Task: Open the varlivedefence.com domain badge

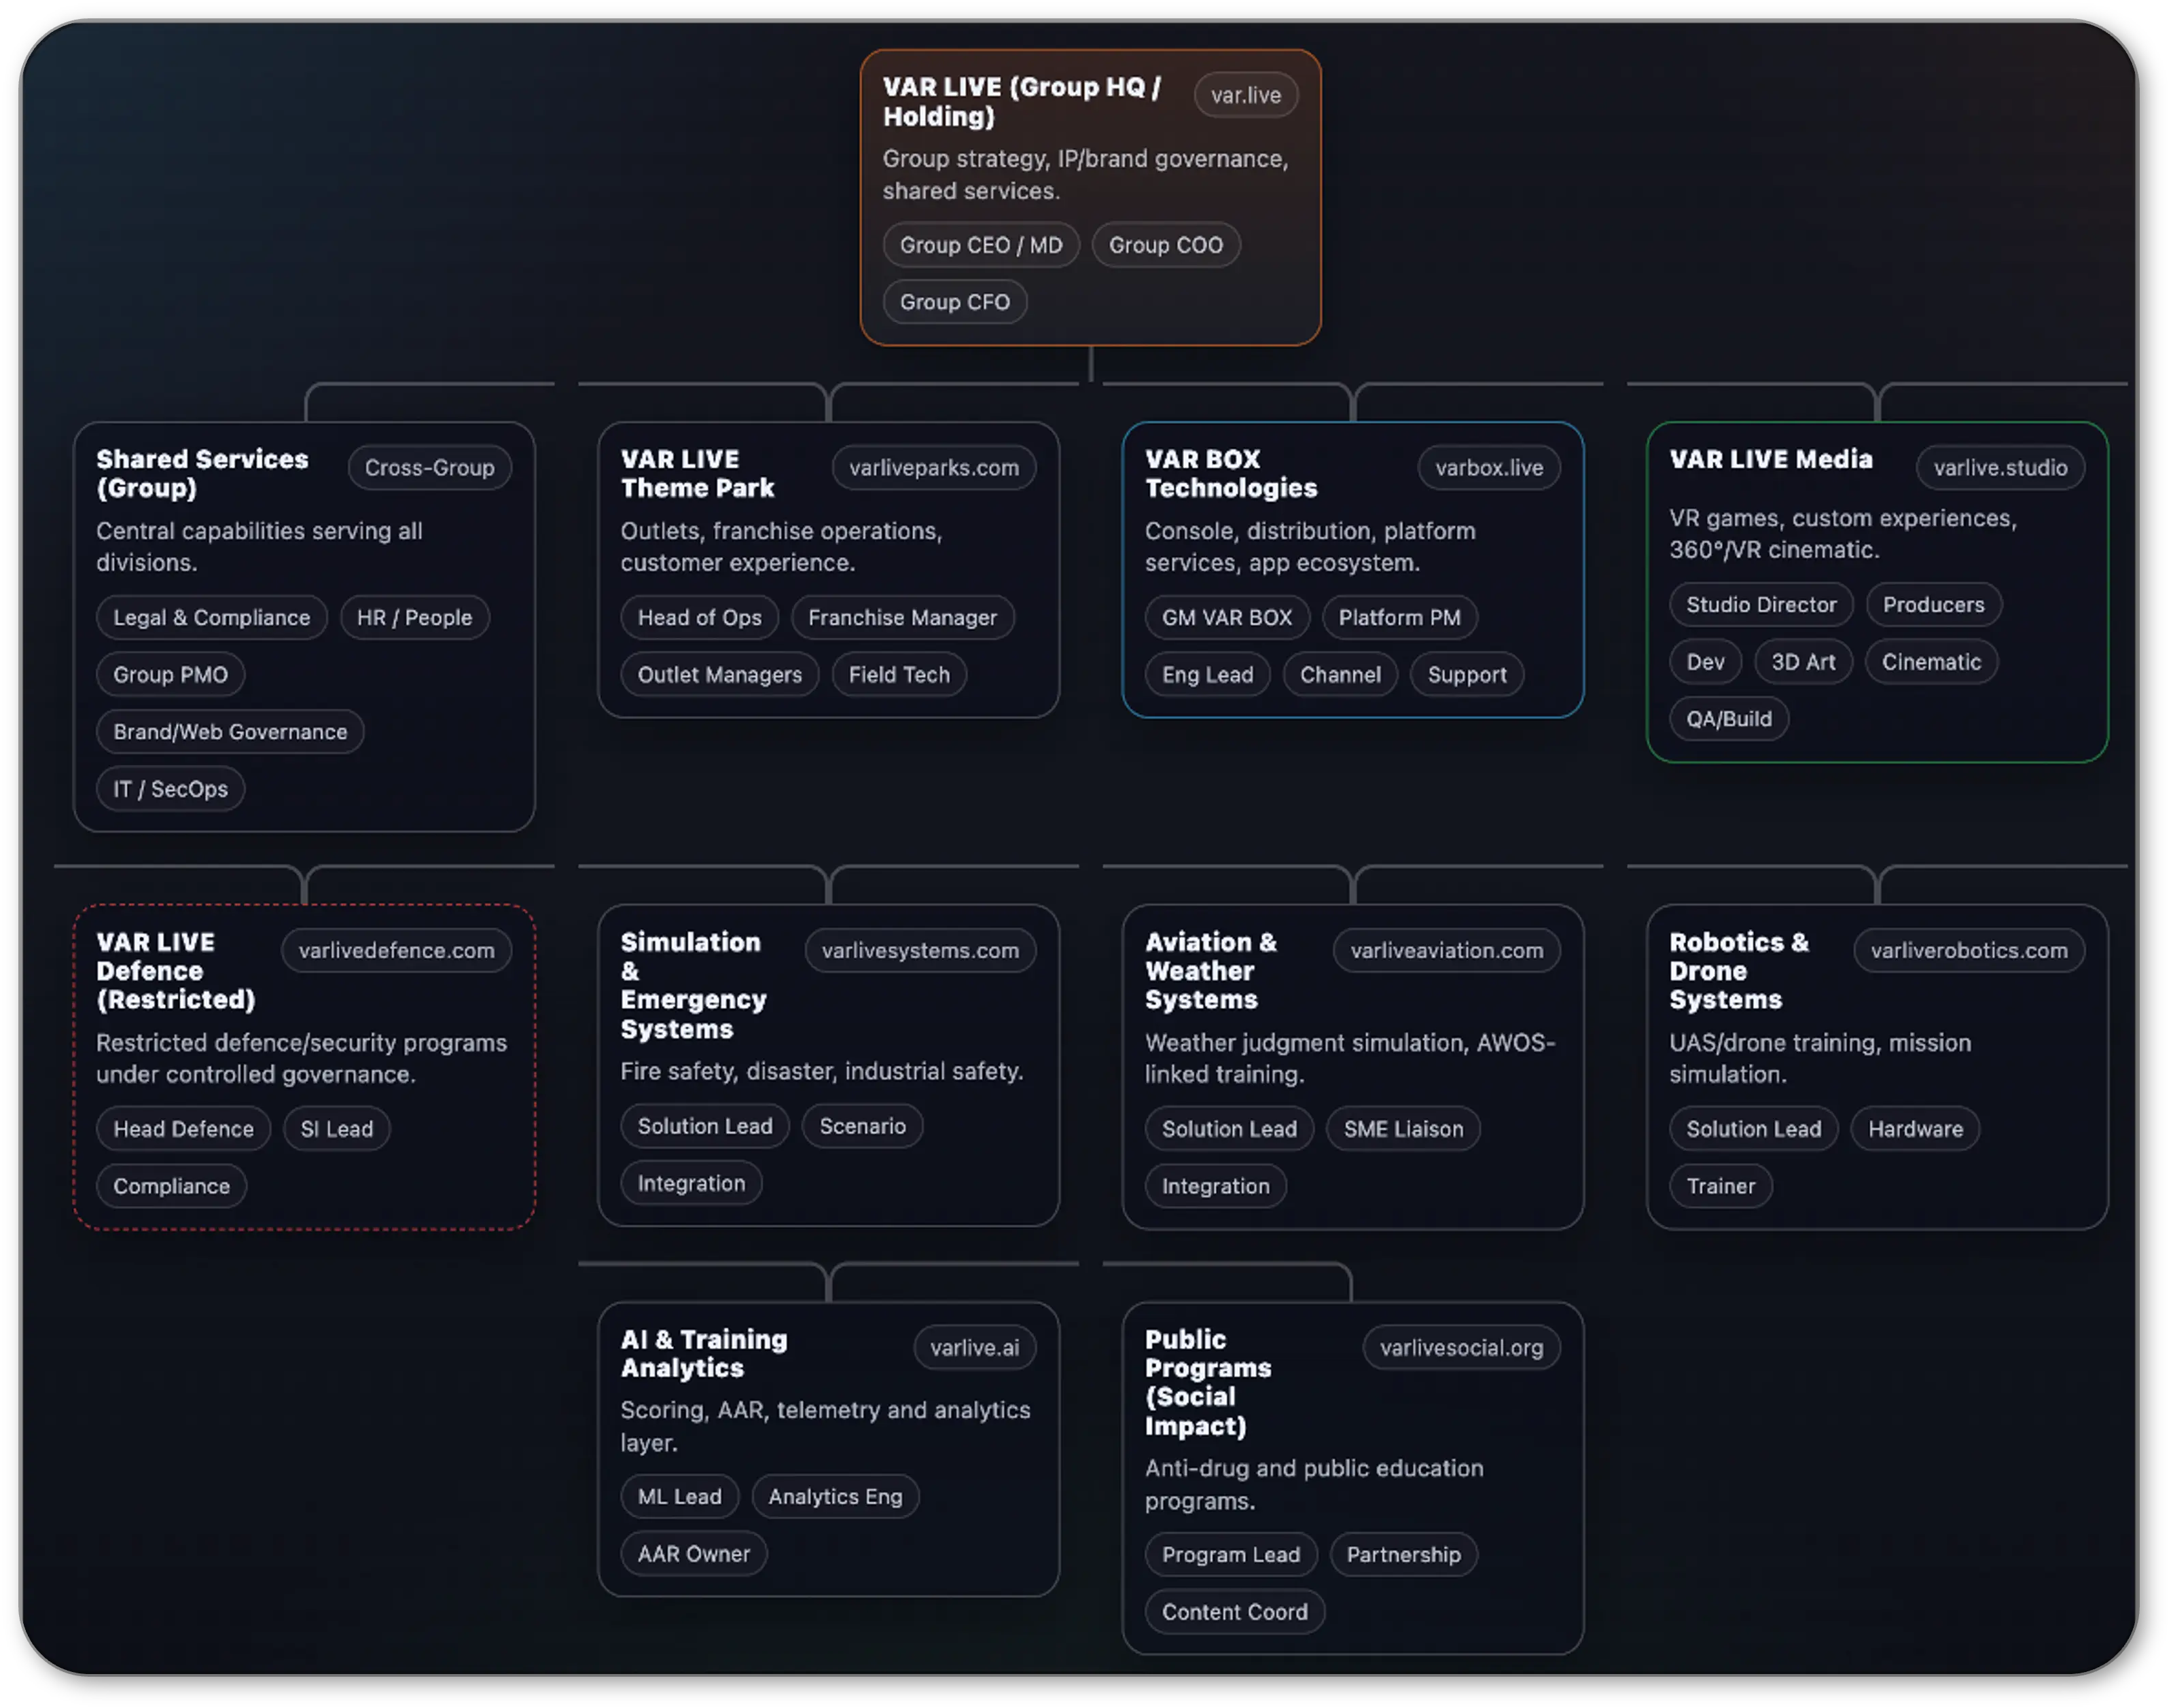Action: pos(397,951)
